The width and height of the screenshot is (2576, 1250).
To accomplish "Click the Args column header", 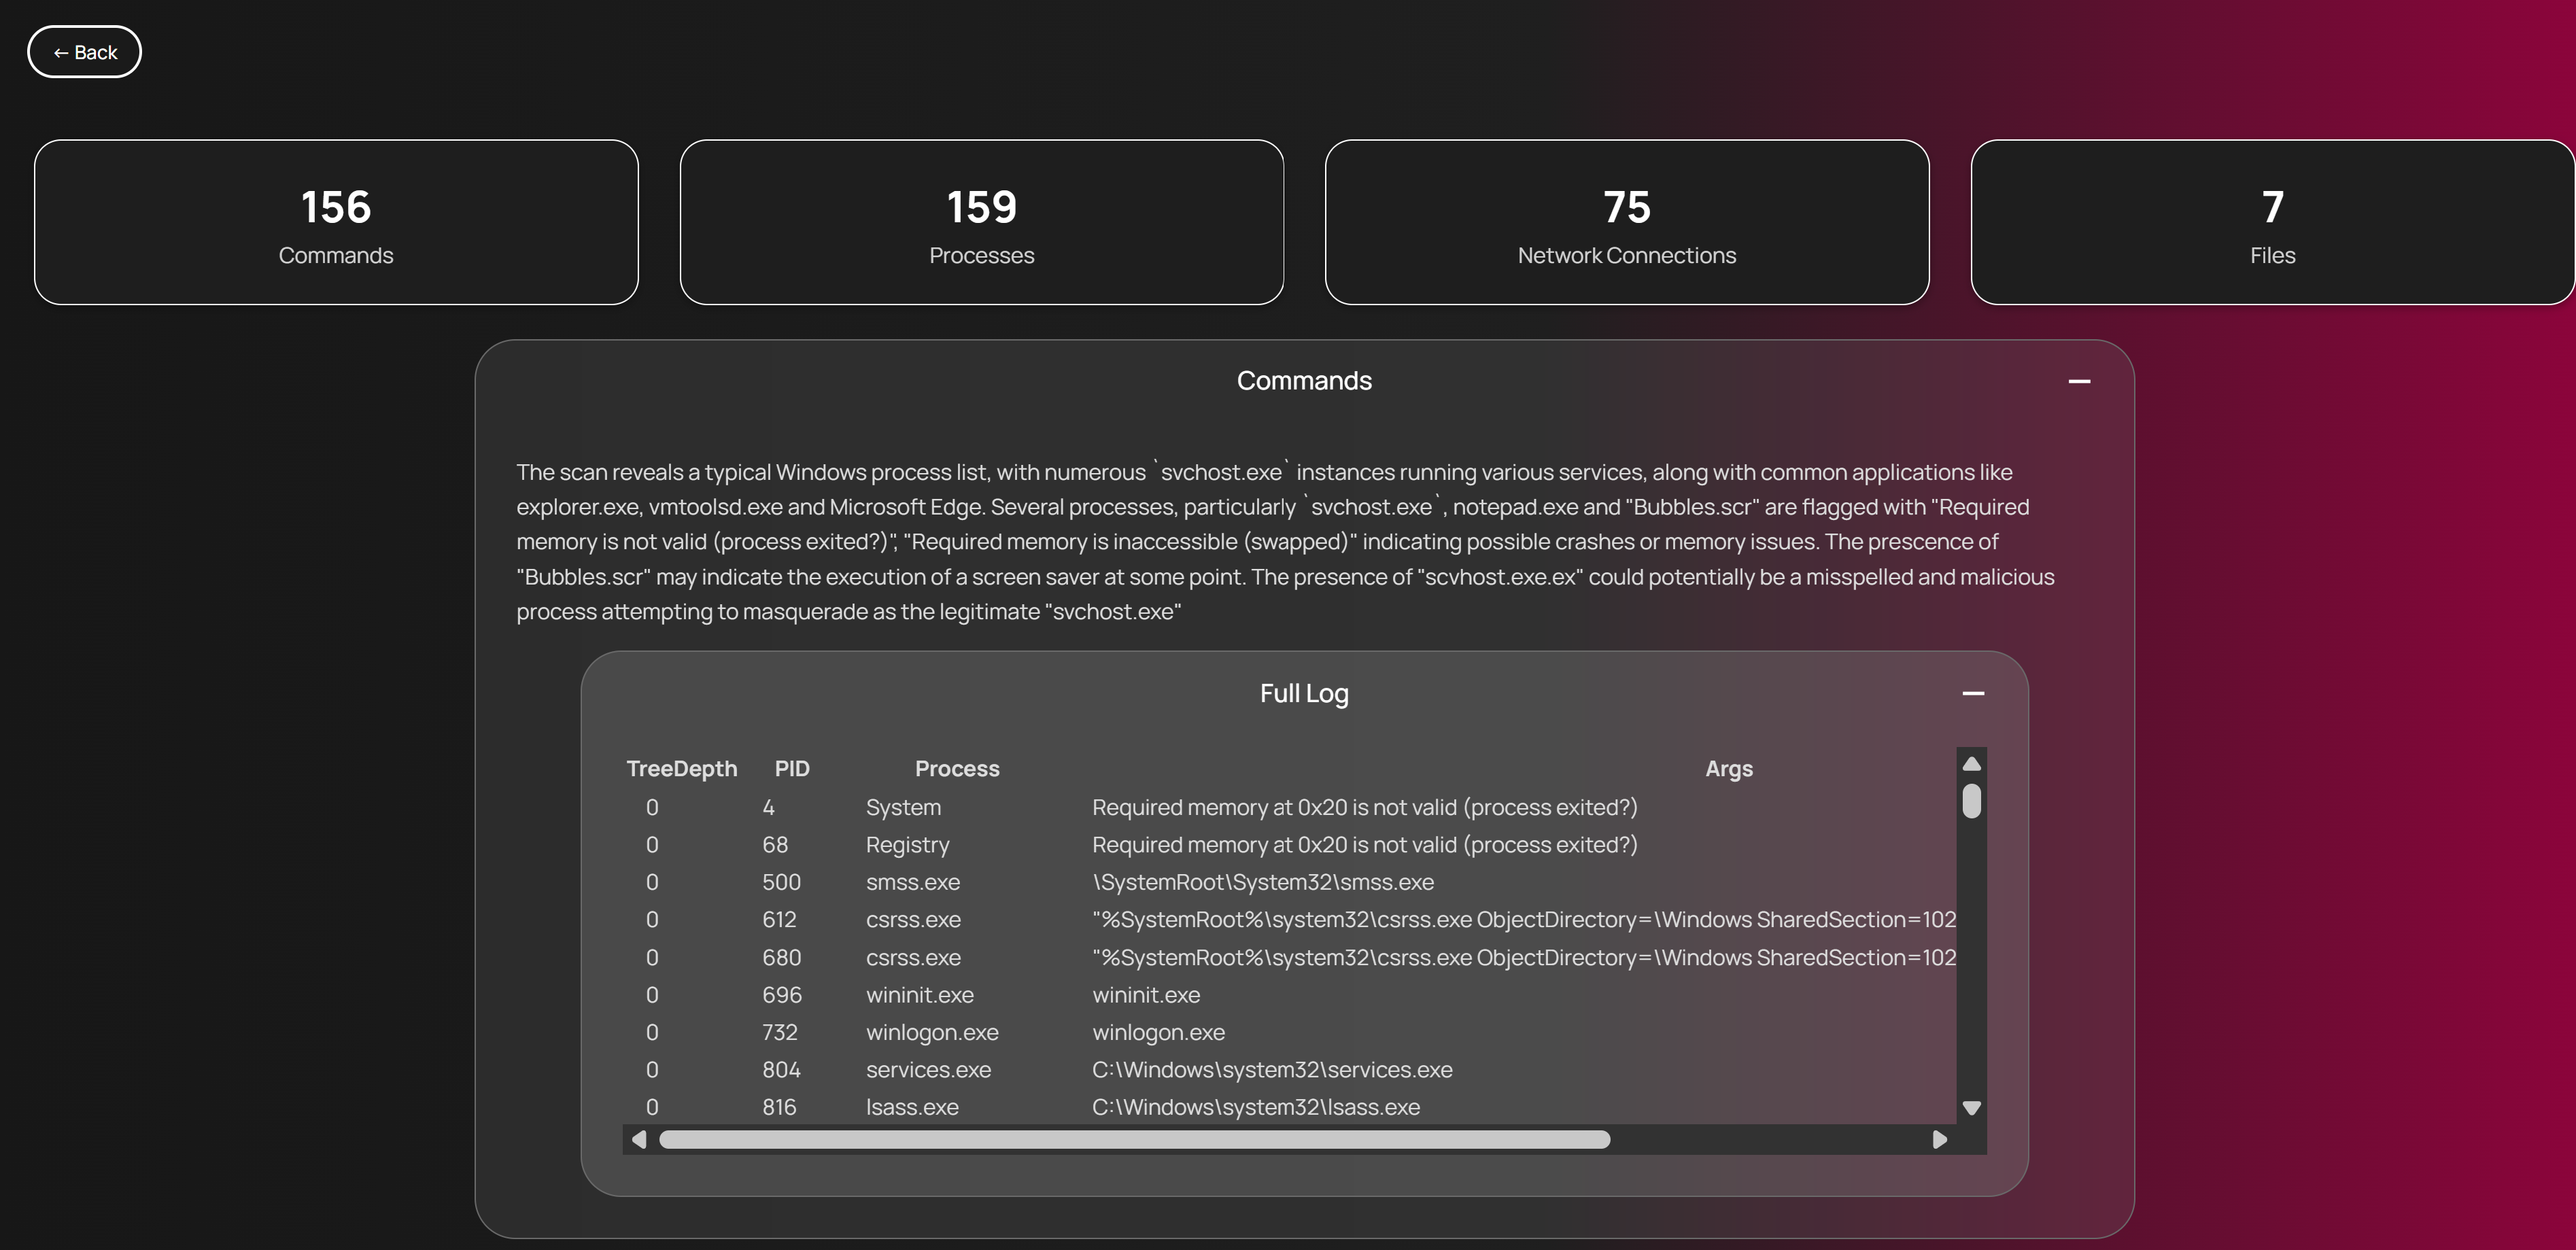I will pyautogui.click(x=1728, y=768).
